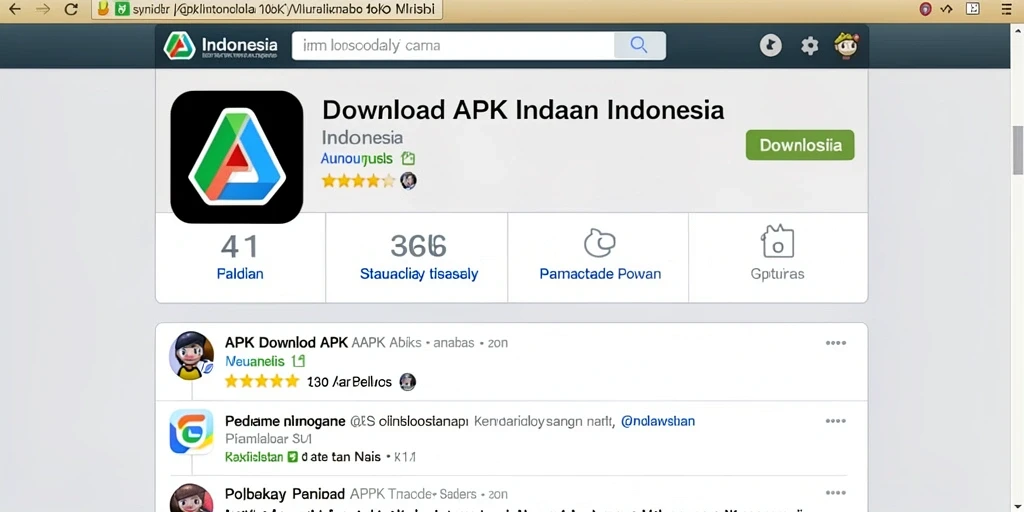
Task: Open the user avatar profile in header
Action: [846, 45]
